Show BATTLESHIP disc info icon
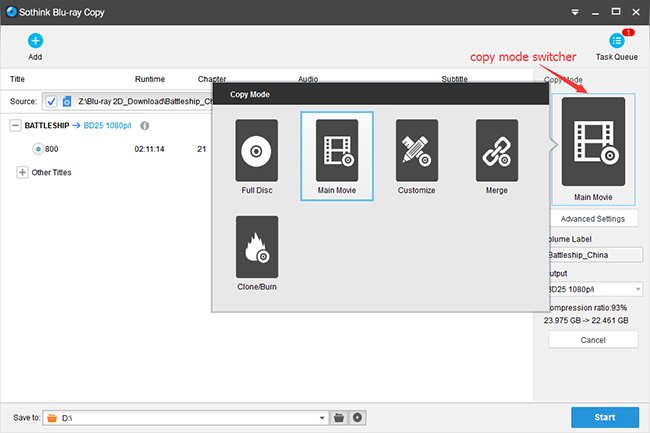 [145, 126]
